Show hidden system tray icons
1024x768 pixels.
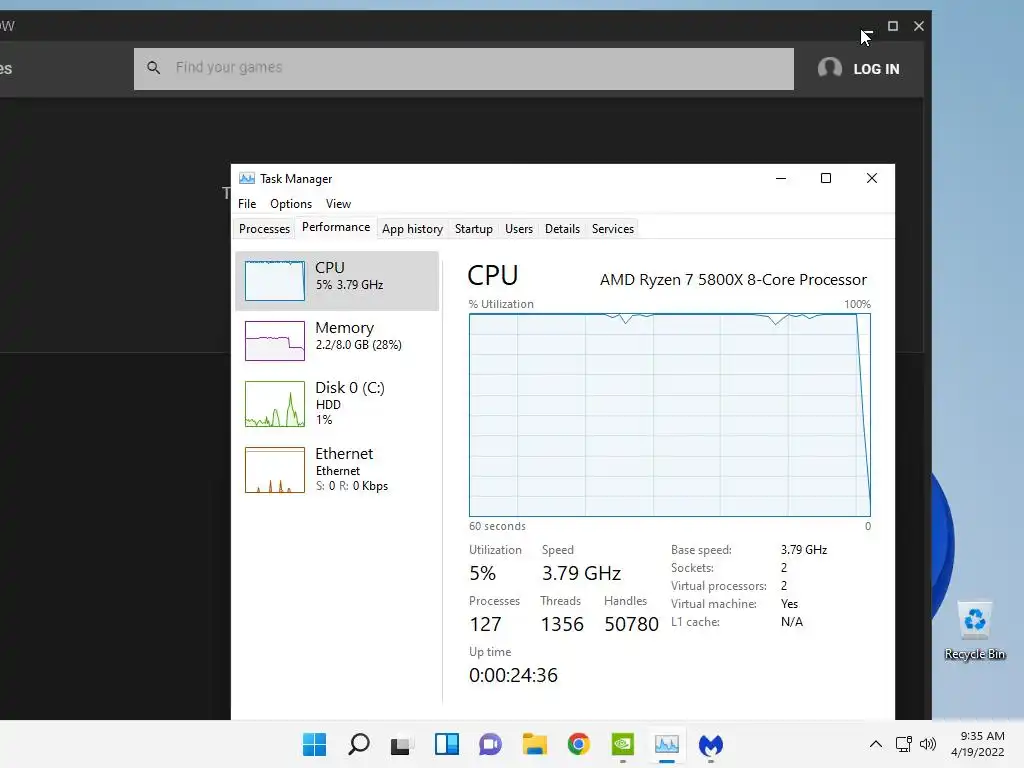[876, 744]
